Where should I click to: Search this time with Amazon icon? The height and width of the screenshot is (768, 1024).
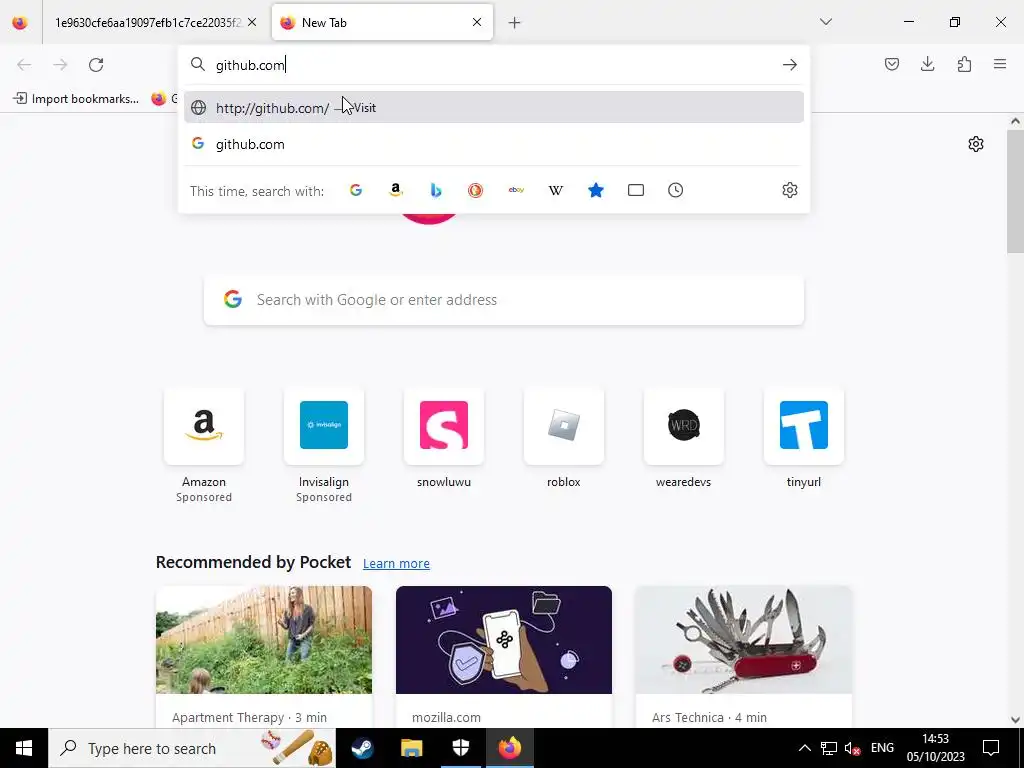click(396, 190)
